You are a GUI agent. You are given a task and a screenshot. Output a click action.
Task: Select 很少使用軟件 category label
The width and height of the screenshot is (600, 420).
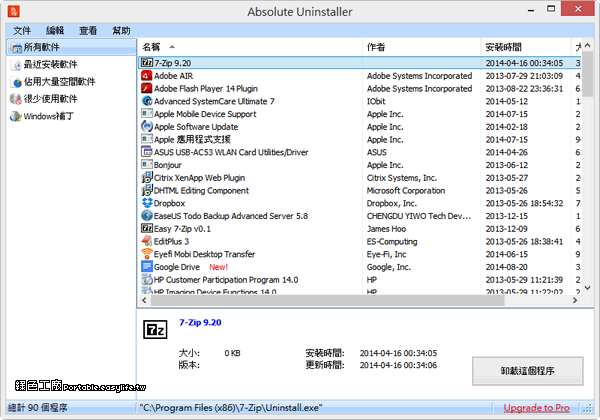pos(51,99)
